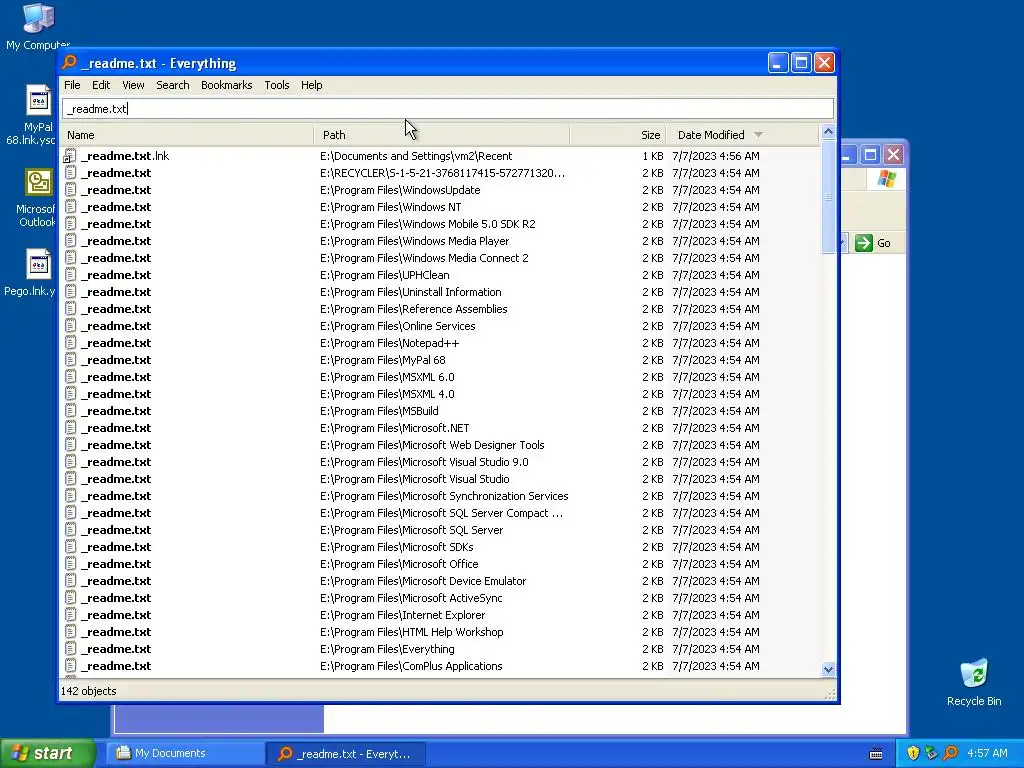Viewport: 1024px width, 768px height.
Task: Open the View menu
Action: coord(133,85)
